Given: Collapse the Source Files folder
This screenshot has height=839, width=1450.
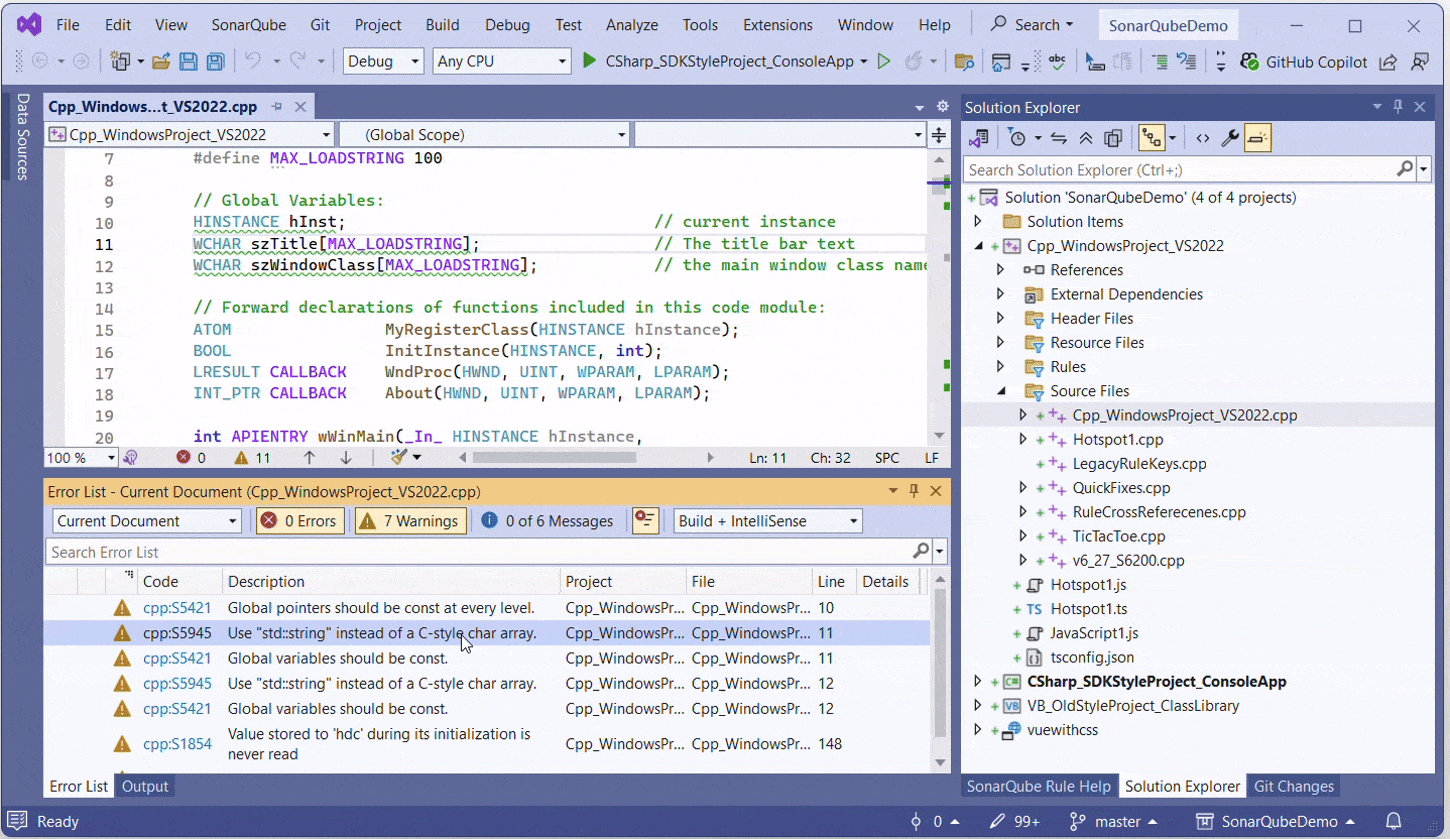Looking at the screenshot, I should coord(1000,391).
